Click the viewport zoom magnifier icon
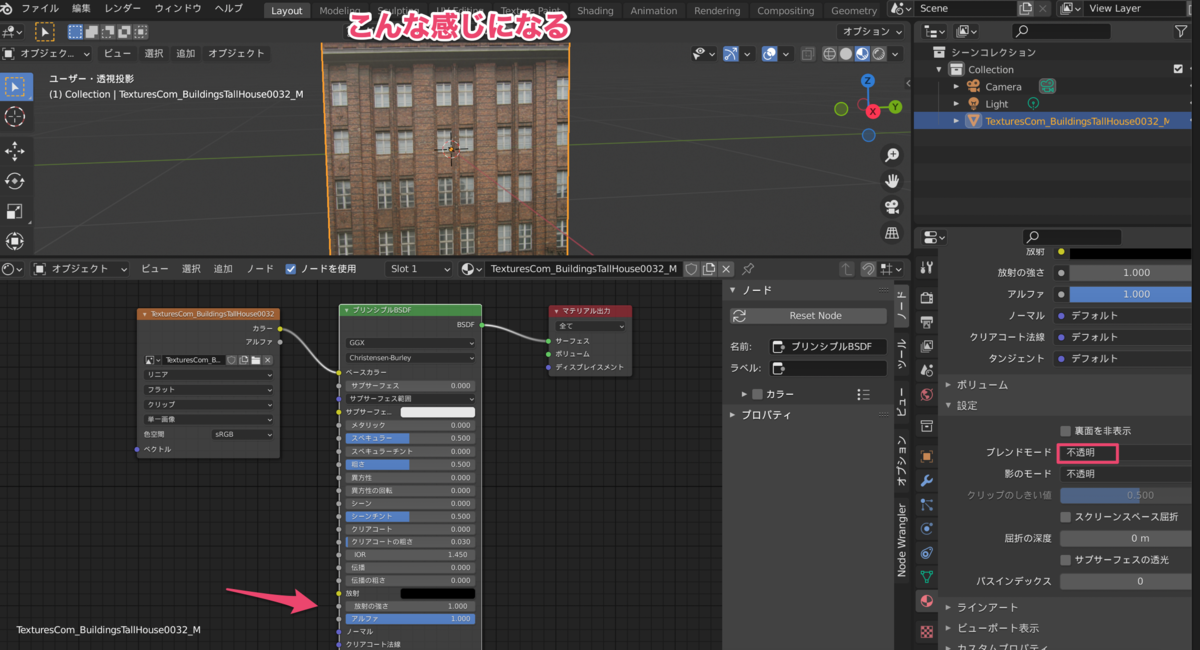Screen dimensions: 1200x650 point(892,155)
